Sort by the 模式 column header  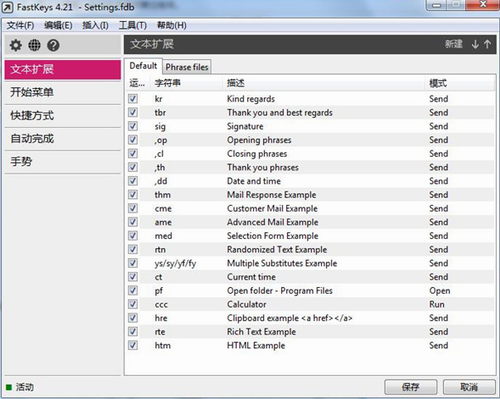point(461,83)
